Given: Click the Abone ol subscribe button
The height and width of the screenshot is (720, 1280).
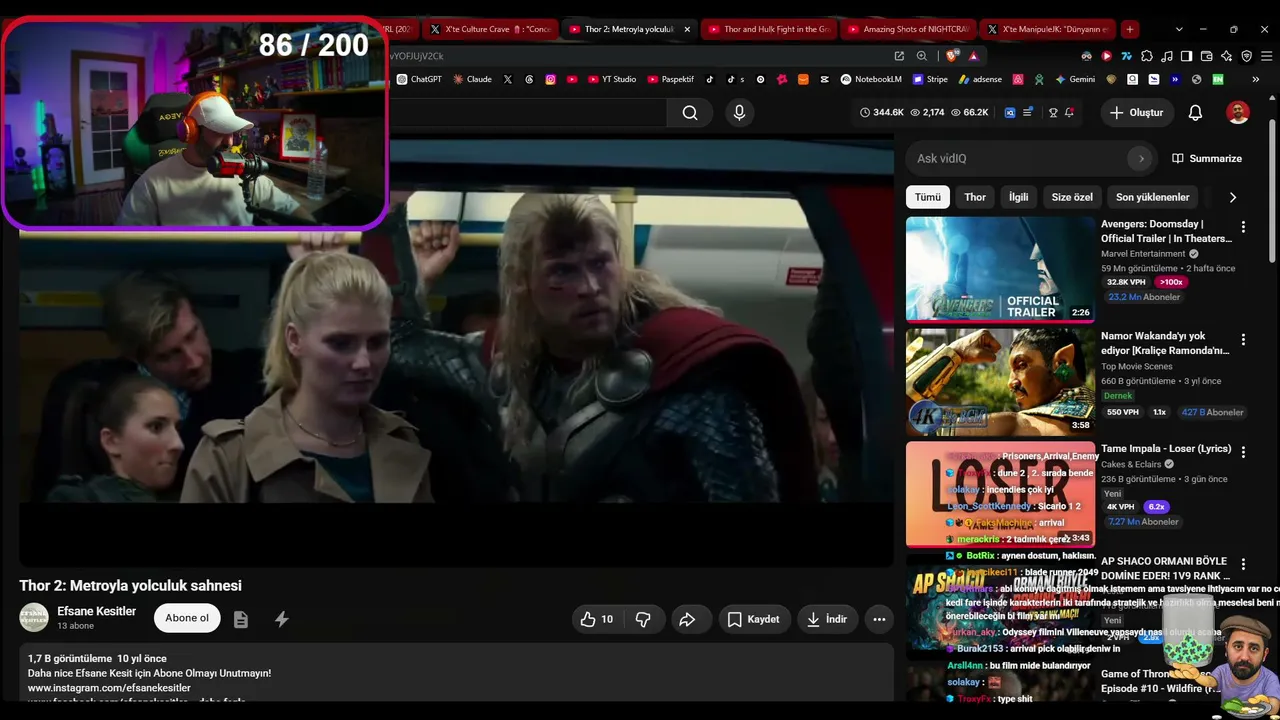Looking at the screenshot, I should click(187, 618).
